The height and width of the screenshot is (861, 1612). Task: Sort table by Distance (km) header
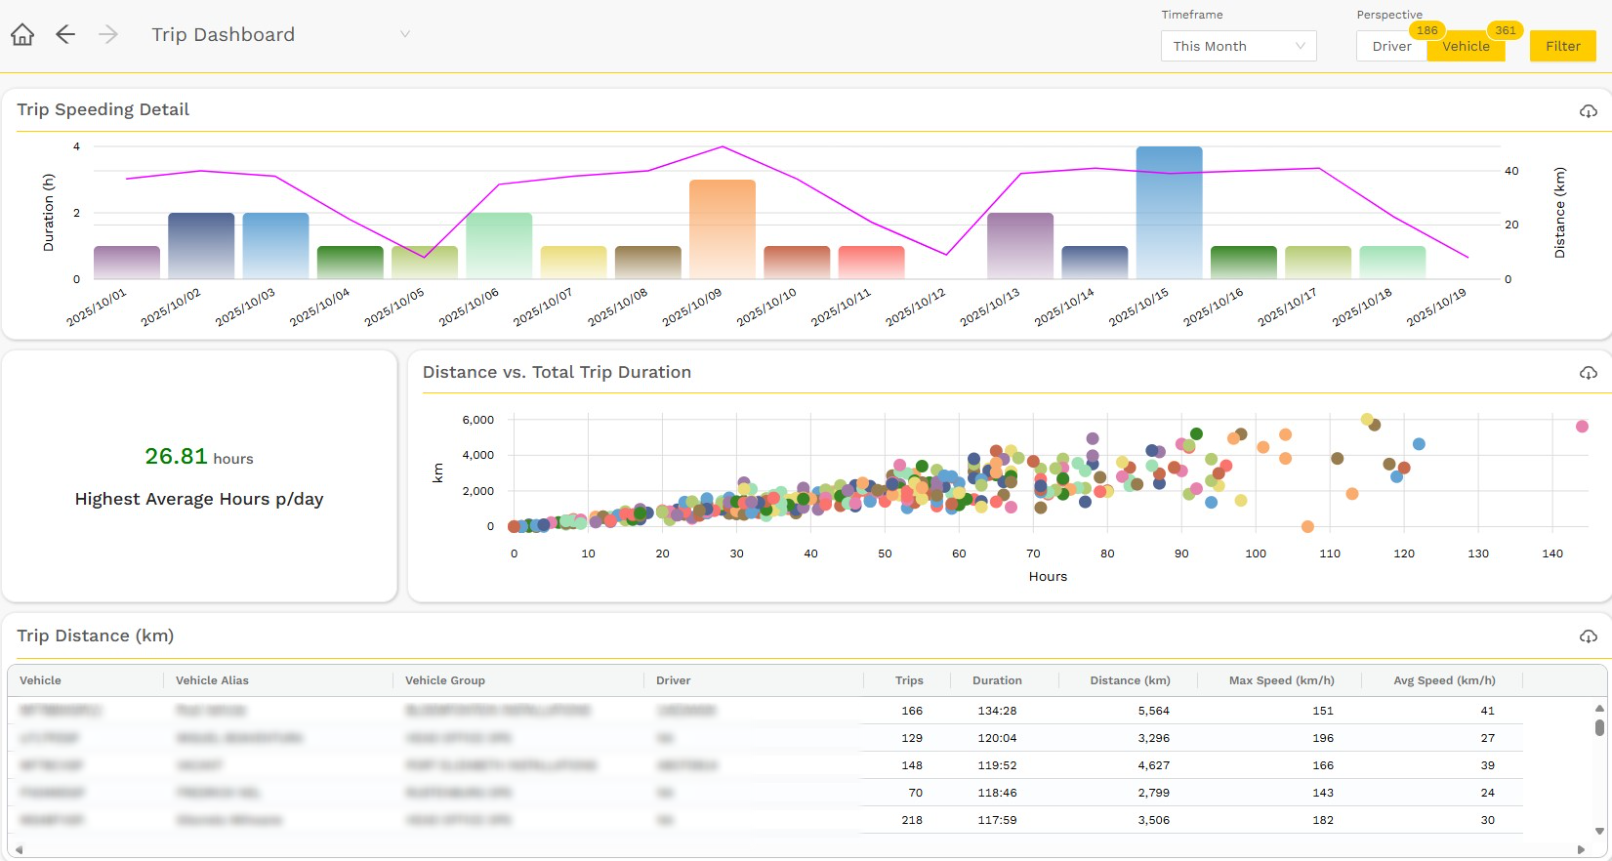pos(1130,681)
